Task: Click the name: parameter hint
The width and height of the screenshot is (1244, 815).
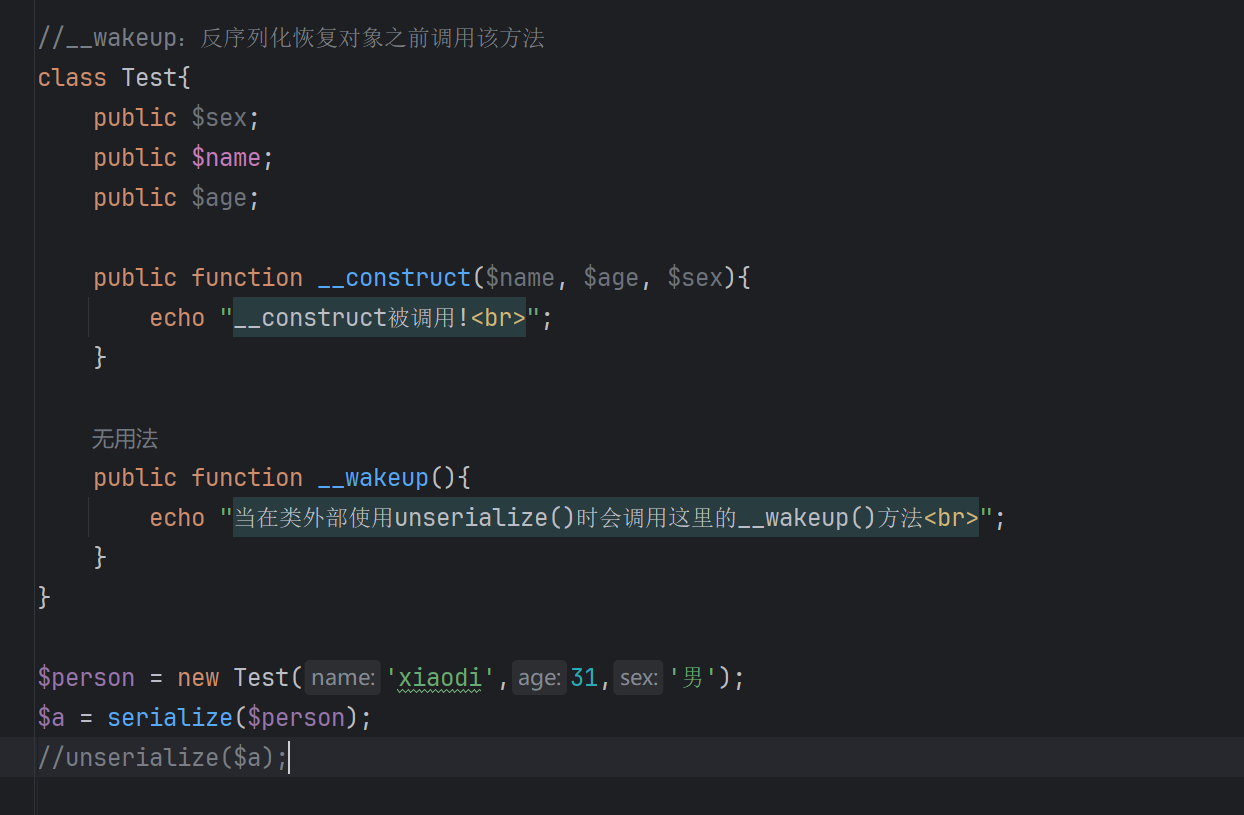Action: 343,678
